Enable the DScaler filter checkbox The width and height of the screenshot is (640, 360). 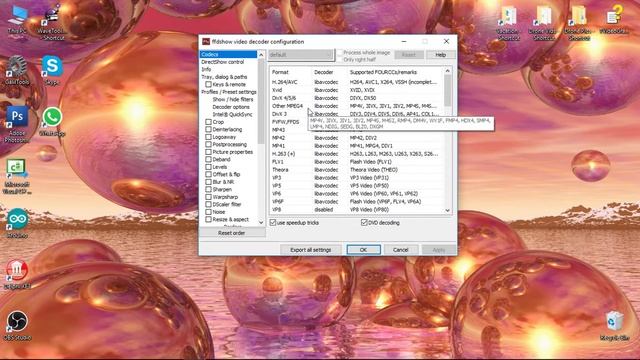[208, 204]
